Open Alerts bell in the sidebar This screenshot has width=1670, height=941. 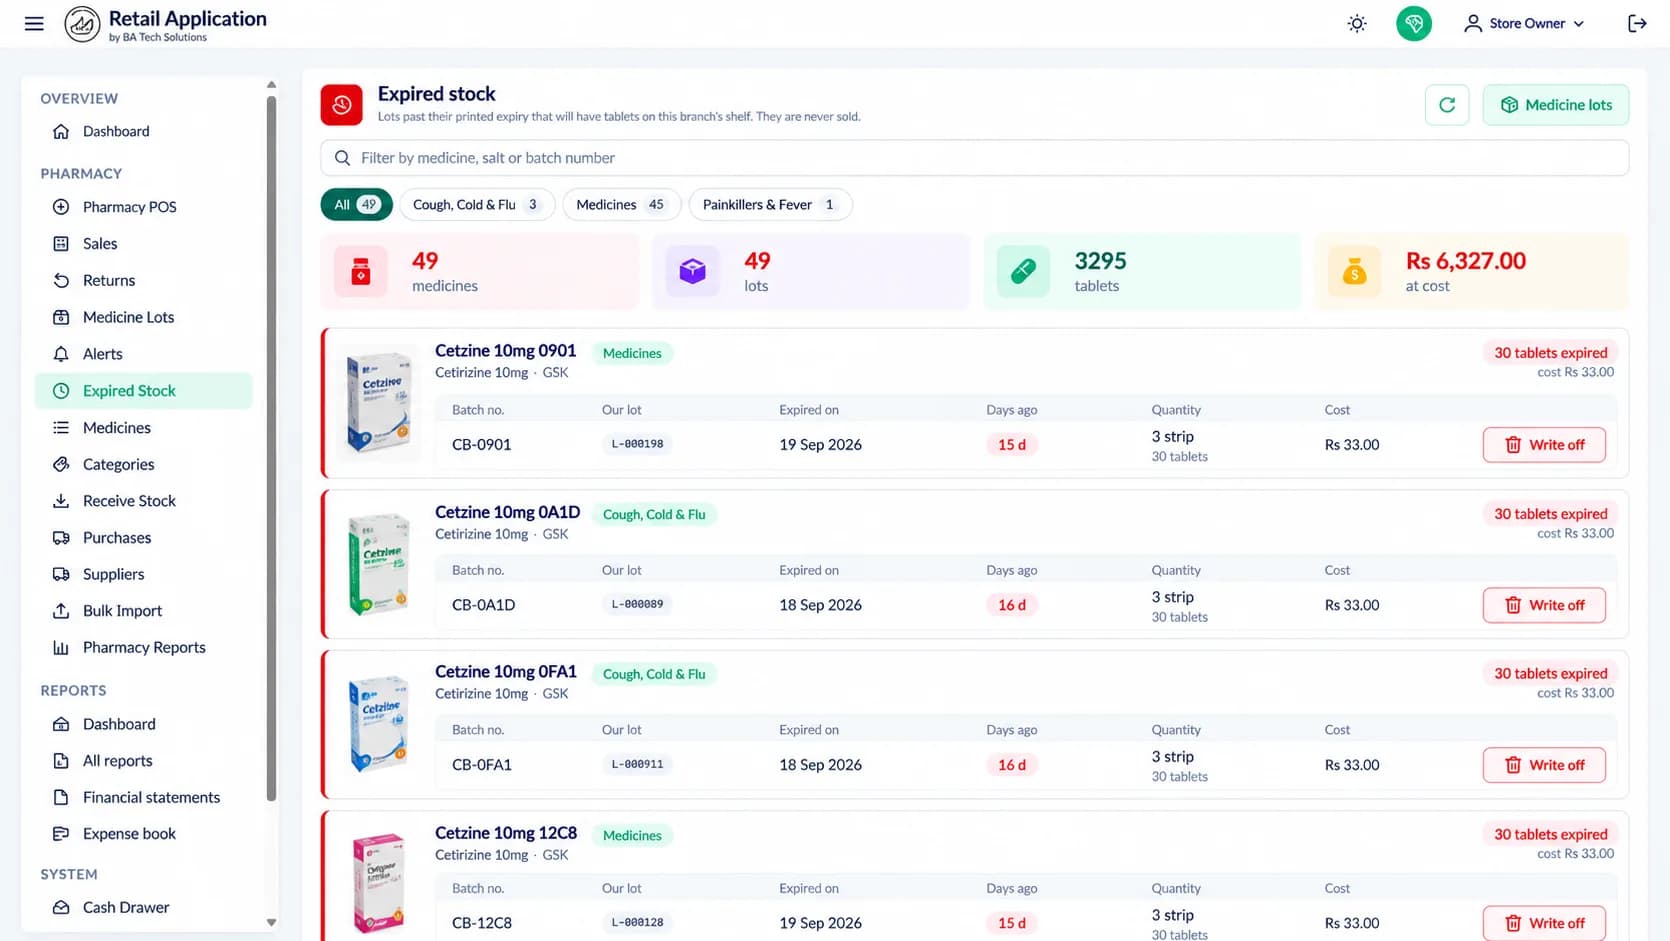click(143, 354)
